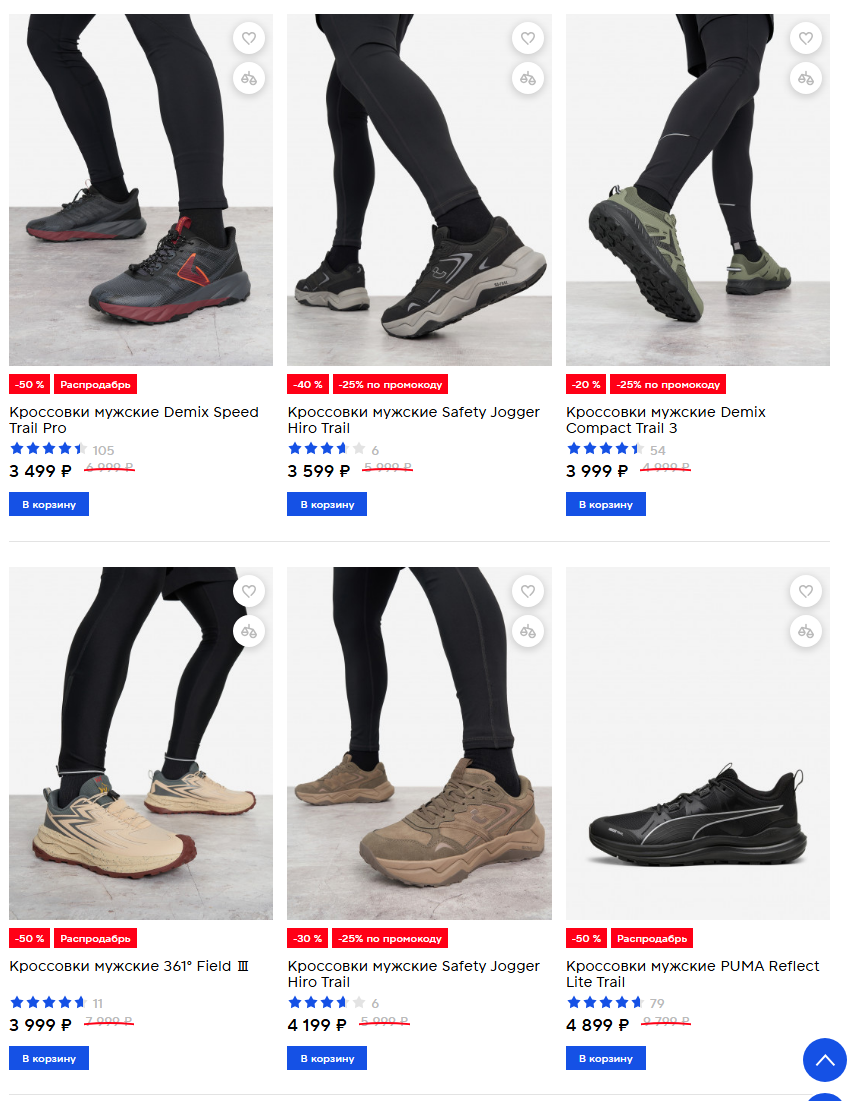Viewport: 849px width, 1101px height.
Task: Add 361° Field III to cart
Action: pos(49,1058)
